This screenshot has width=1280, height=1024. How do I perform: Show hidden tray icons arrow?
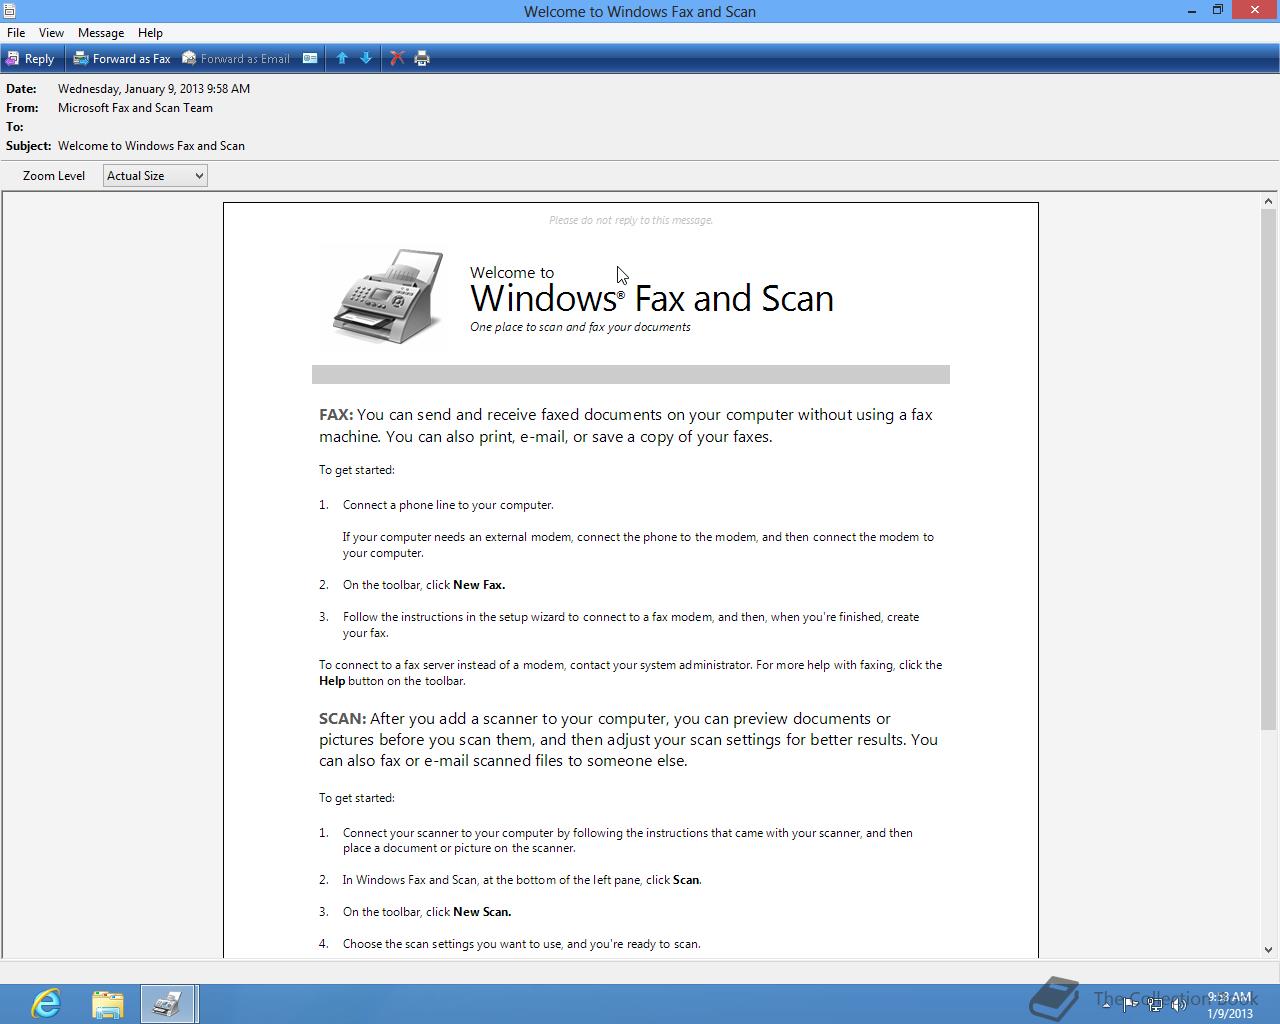[x=1106, y=1005]
